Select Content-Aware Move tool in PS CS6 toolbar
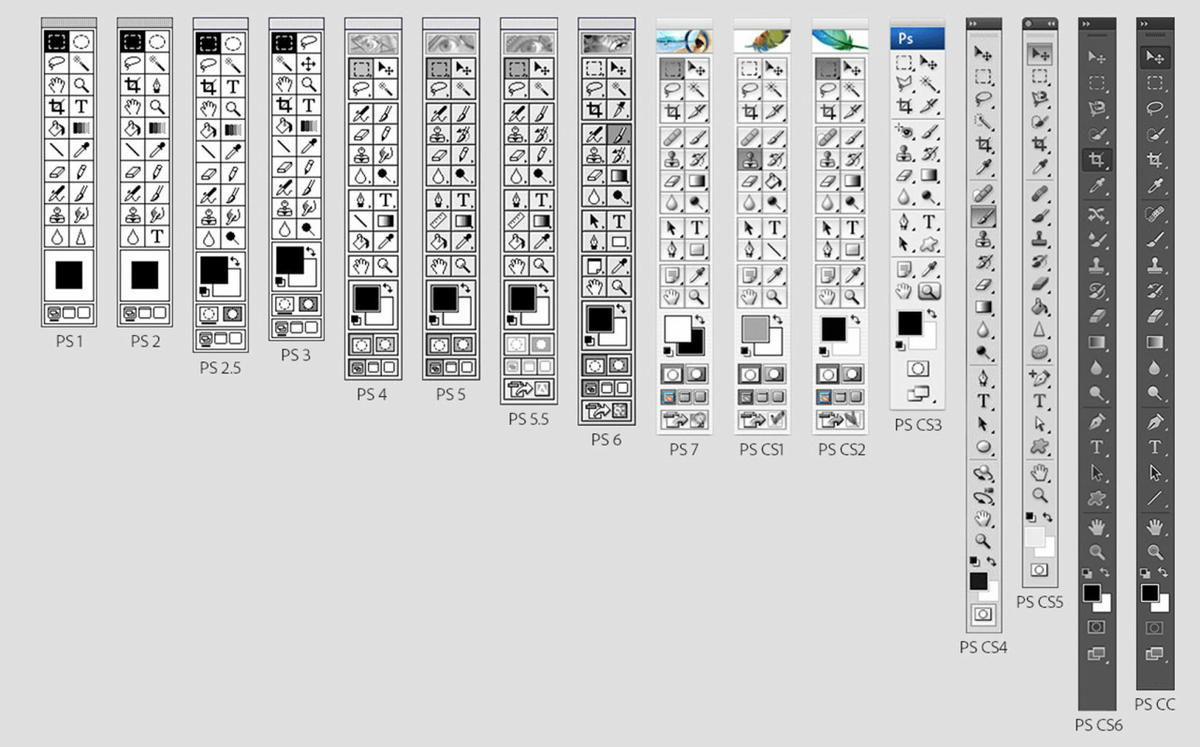The image size is (1200, 747). point(1097,214)
